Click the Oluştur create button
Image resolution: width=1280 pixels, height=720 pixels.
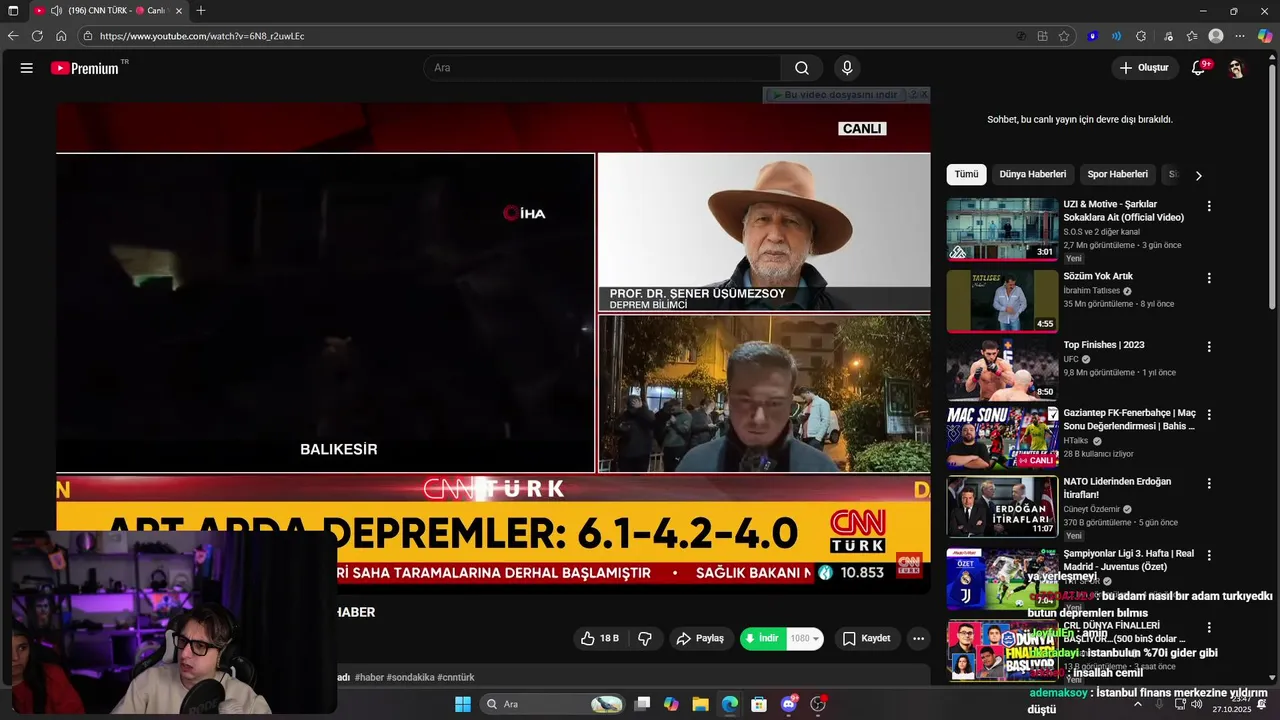1143,68
